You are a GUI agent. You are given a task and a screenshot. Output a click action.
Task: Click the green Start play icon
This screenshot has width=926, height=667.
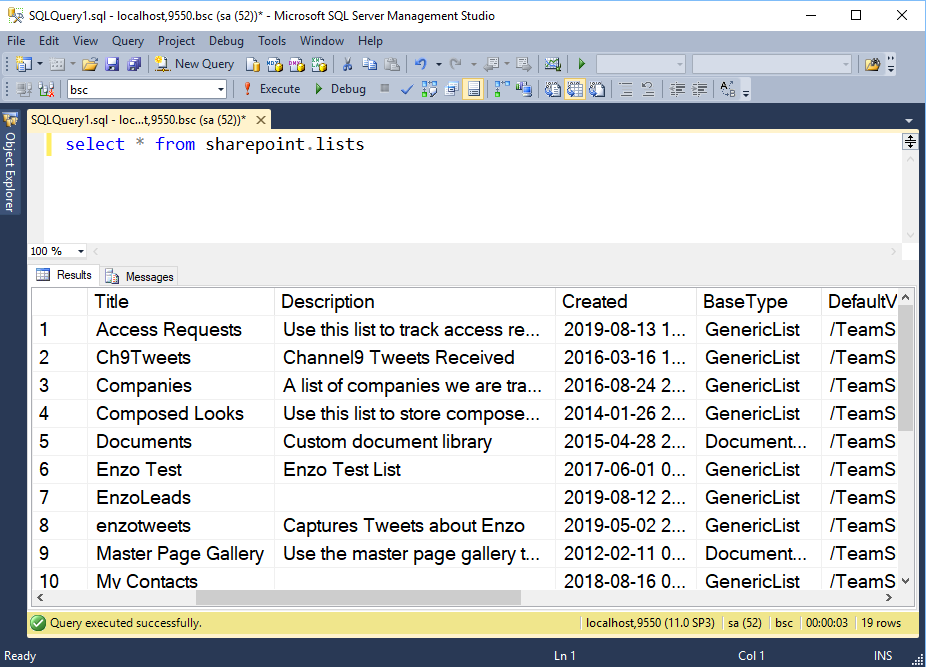(582, 64)
